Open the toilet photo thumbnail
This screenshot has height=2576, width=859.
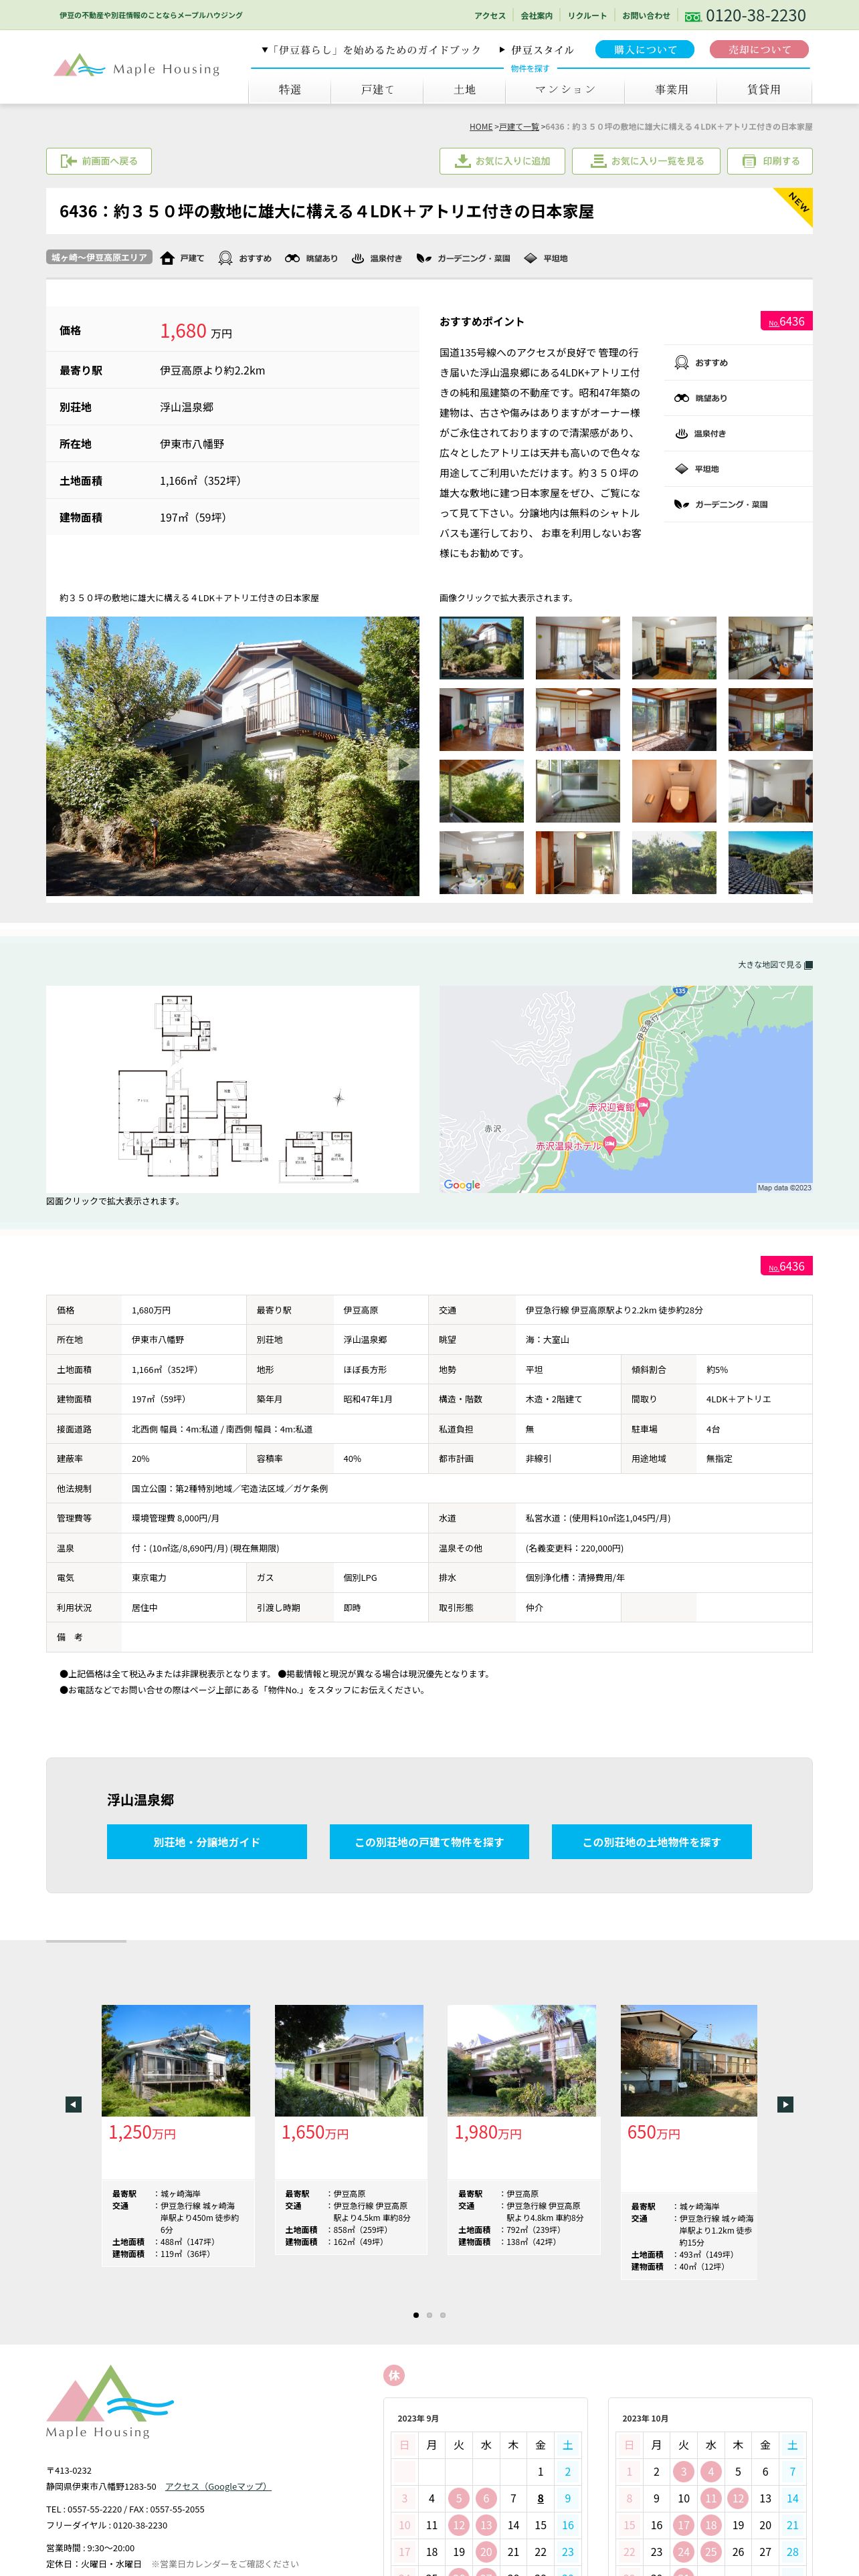click(x=674, y=791)
